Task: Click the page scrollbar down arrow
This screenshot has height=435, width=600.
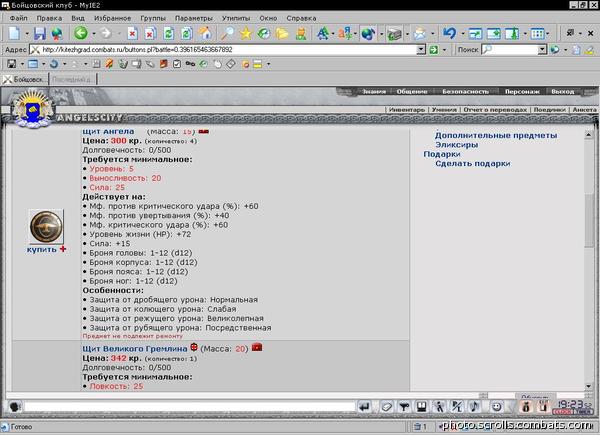Action: click(589, 386)
